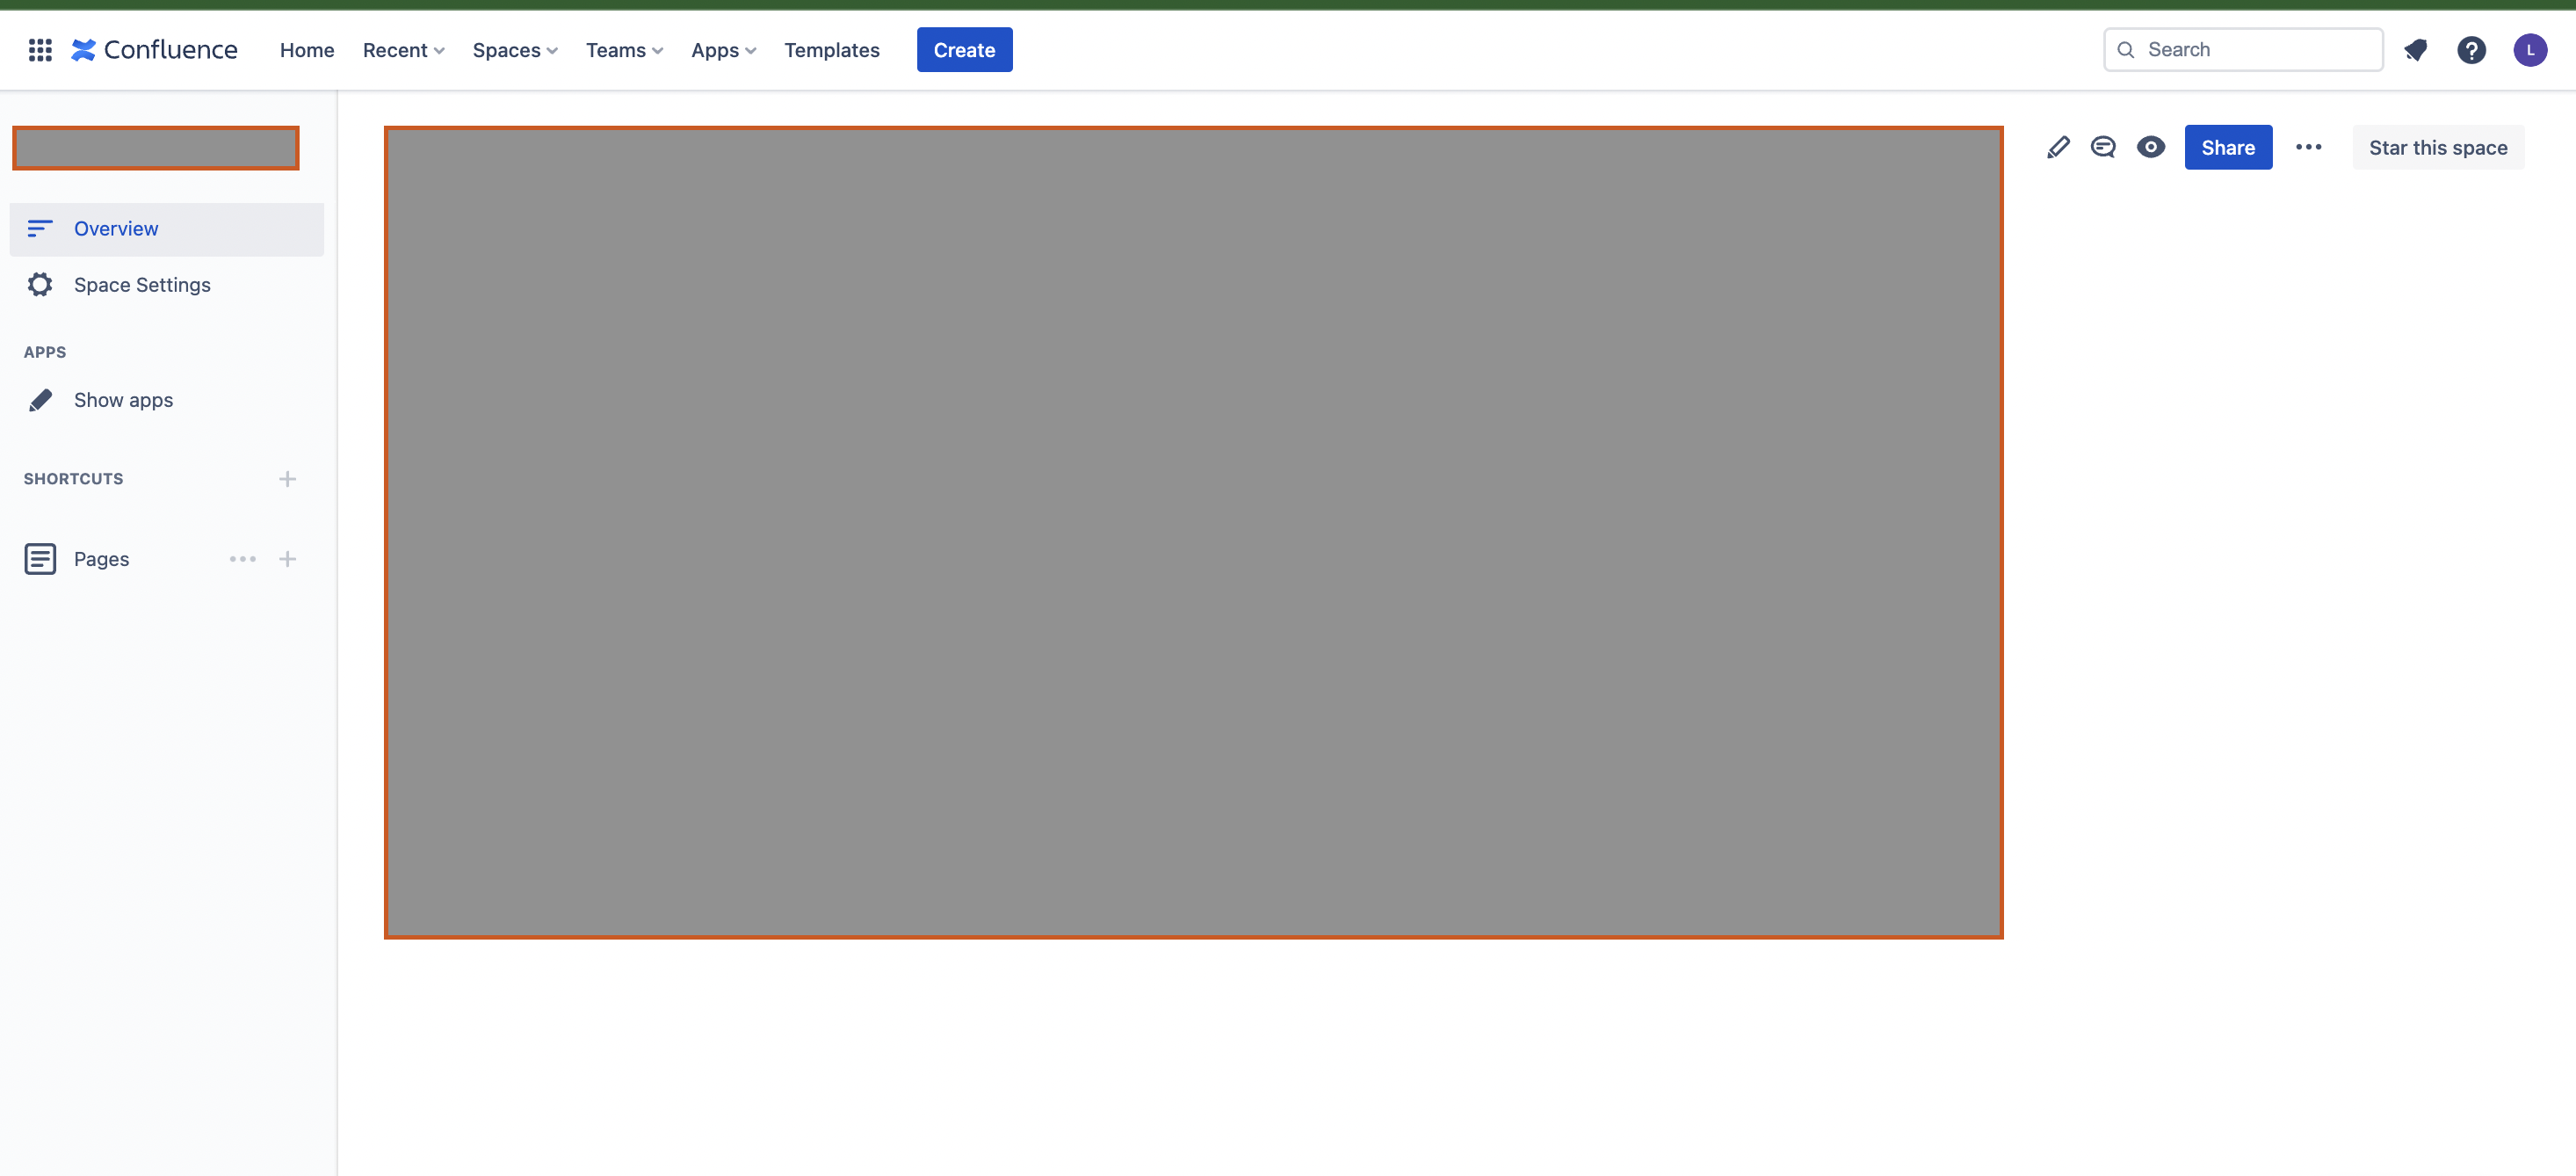Open the notifications bell icon

coord(2416,50)
